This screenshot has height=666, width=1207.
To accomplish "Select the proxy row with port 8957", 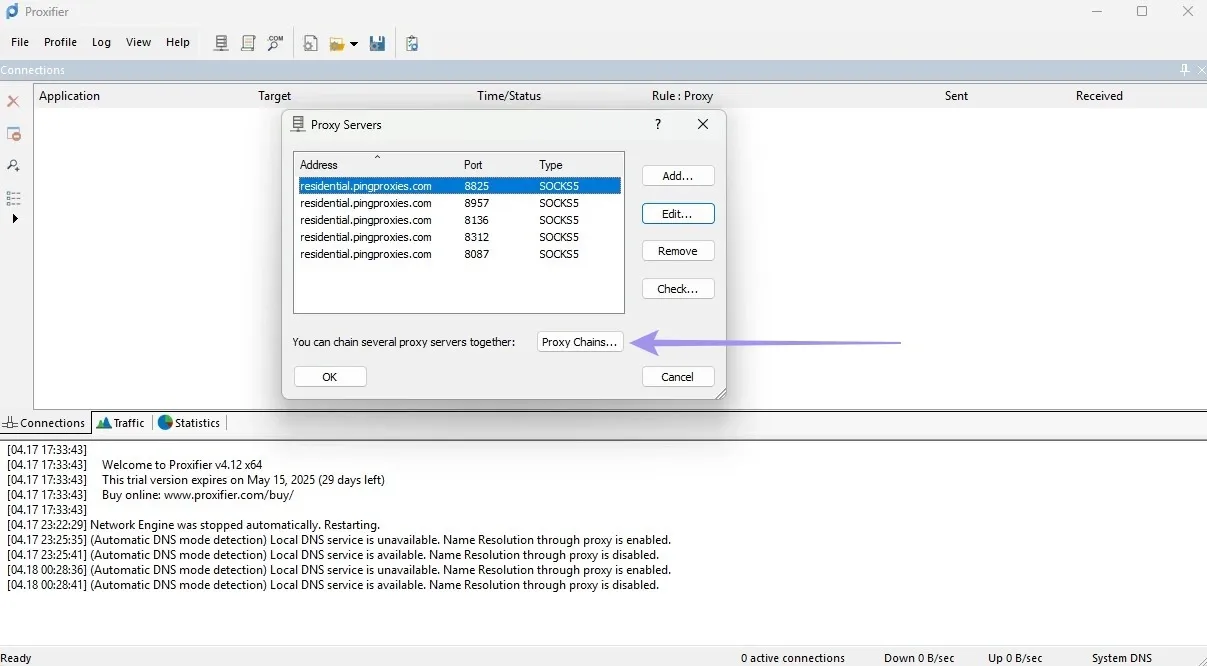I will (459, 203).
